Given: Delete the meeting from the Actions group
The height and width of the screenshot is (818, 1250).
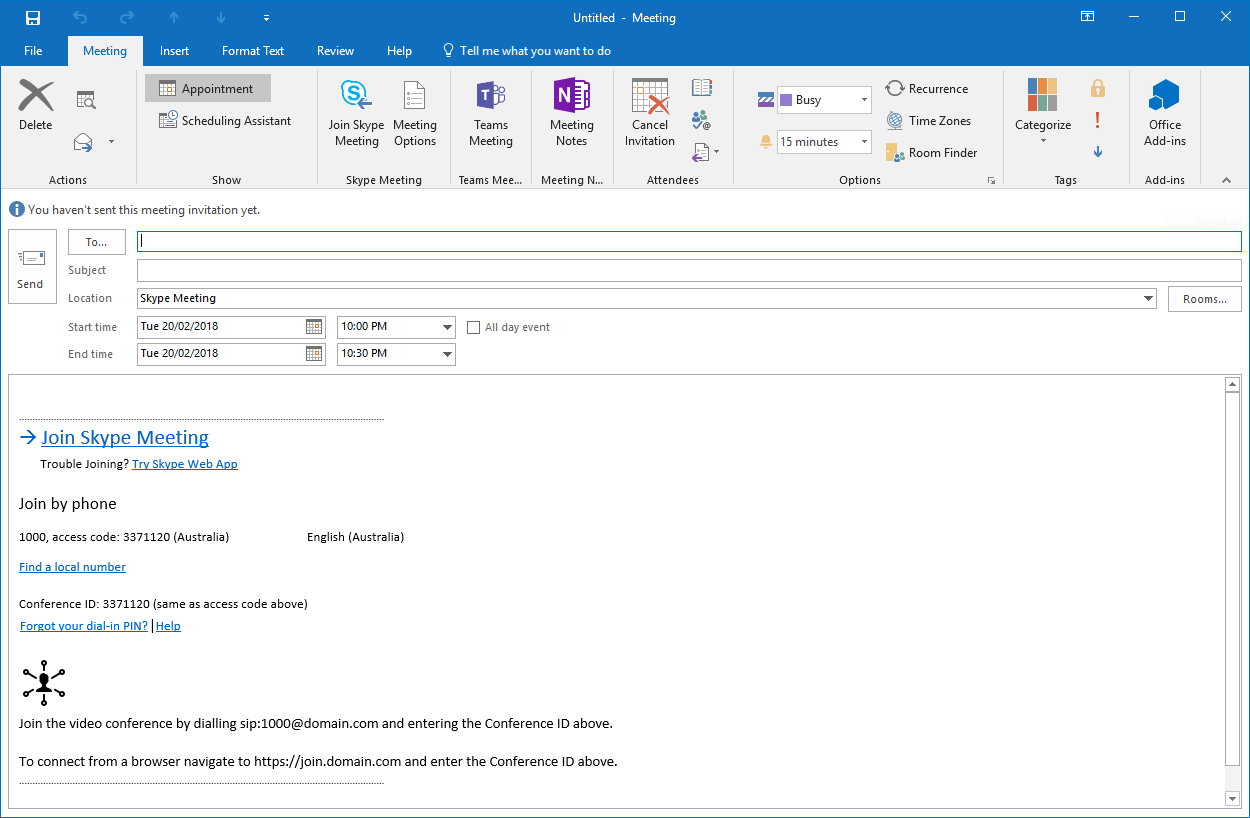Looking at the screenshot, I should click(36, 106).
